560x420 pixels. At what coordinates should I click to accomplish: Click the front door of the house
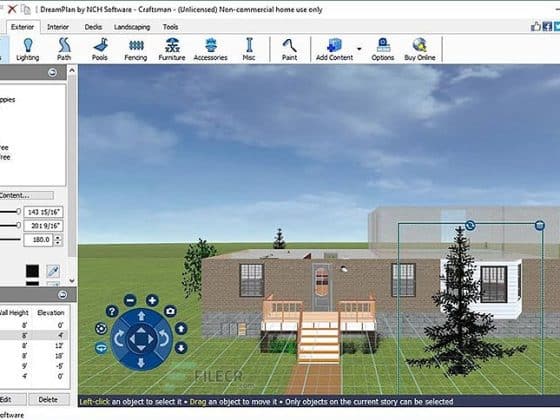point(322,287)
